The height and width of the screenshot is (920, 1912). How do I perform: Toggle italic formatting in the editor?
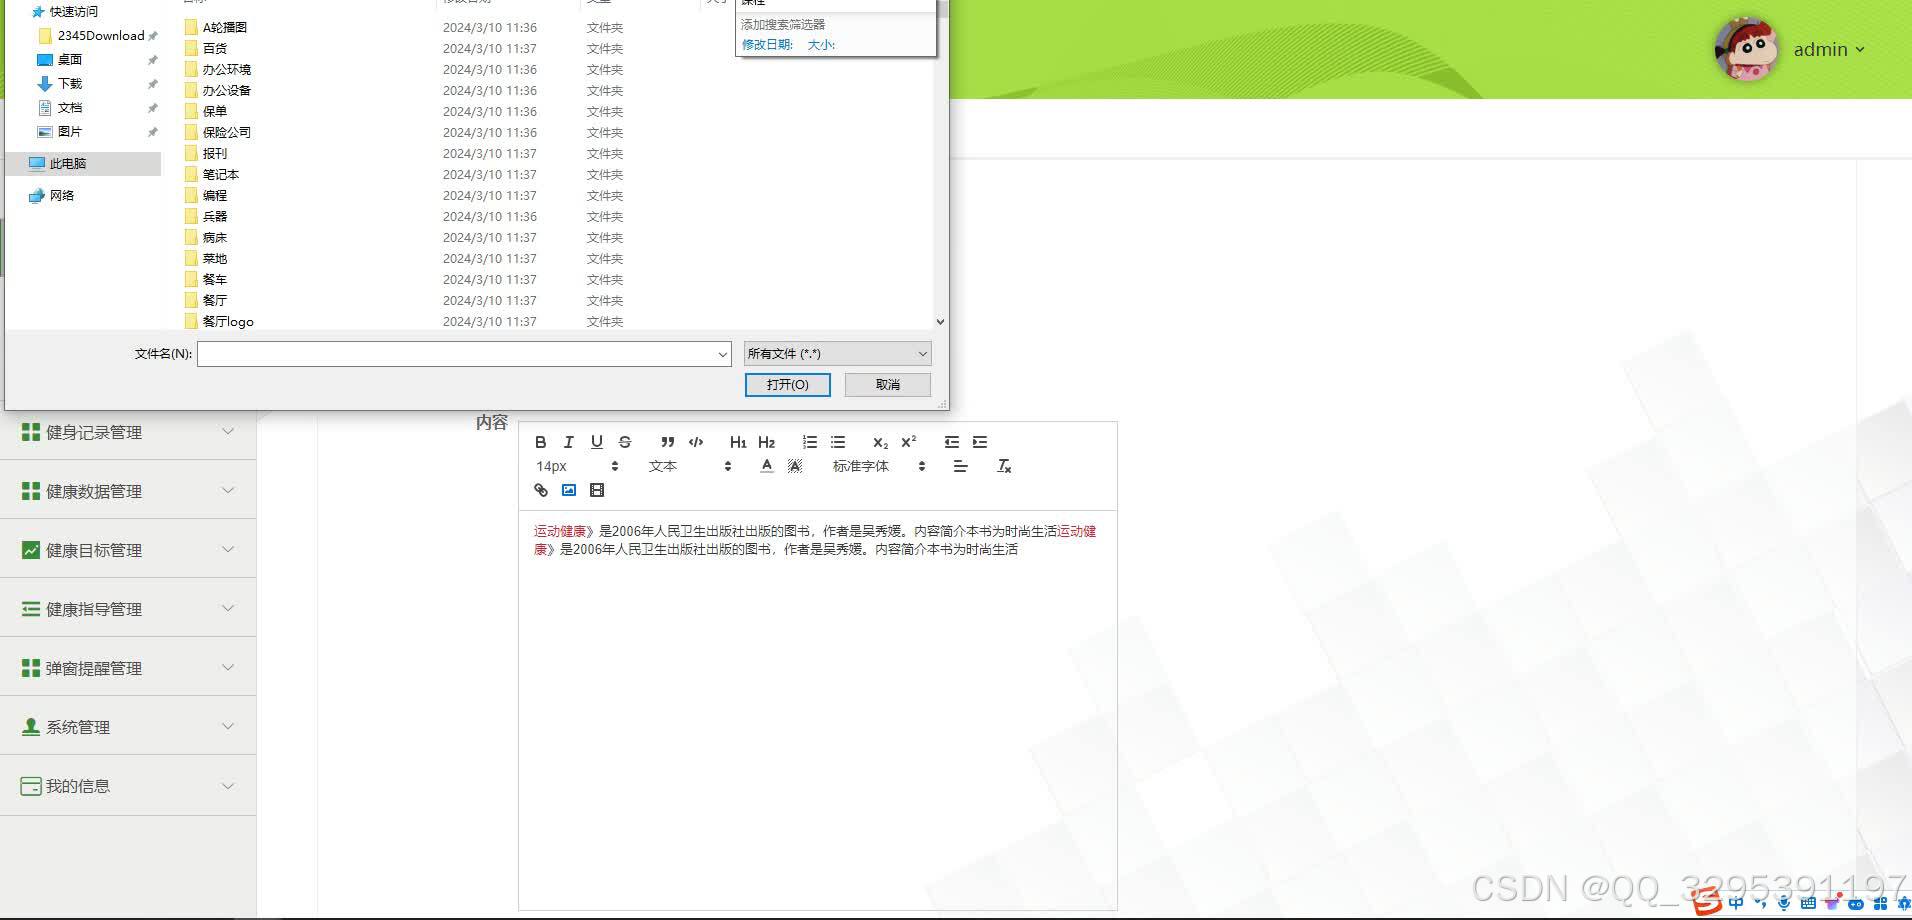(568, 442)
